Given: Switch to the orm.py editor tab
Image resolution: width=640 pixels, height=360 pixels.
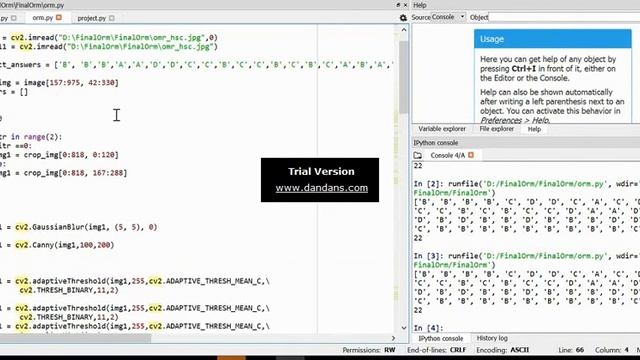Looking at the screenshot, I should tap(42, 18).
